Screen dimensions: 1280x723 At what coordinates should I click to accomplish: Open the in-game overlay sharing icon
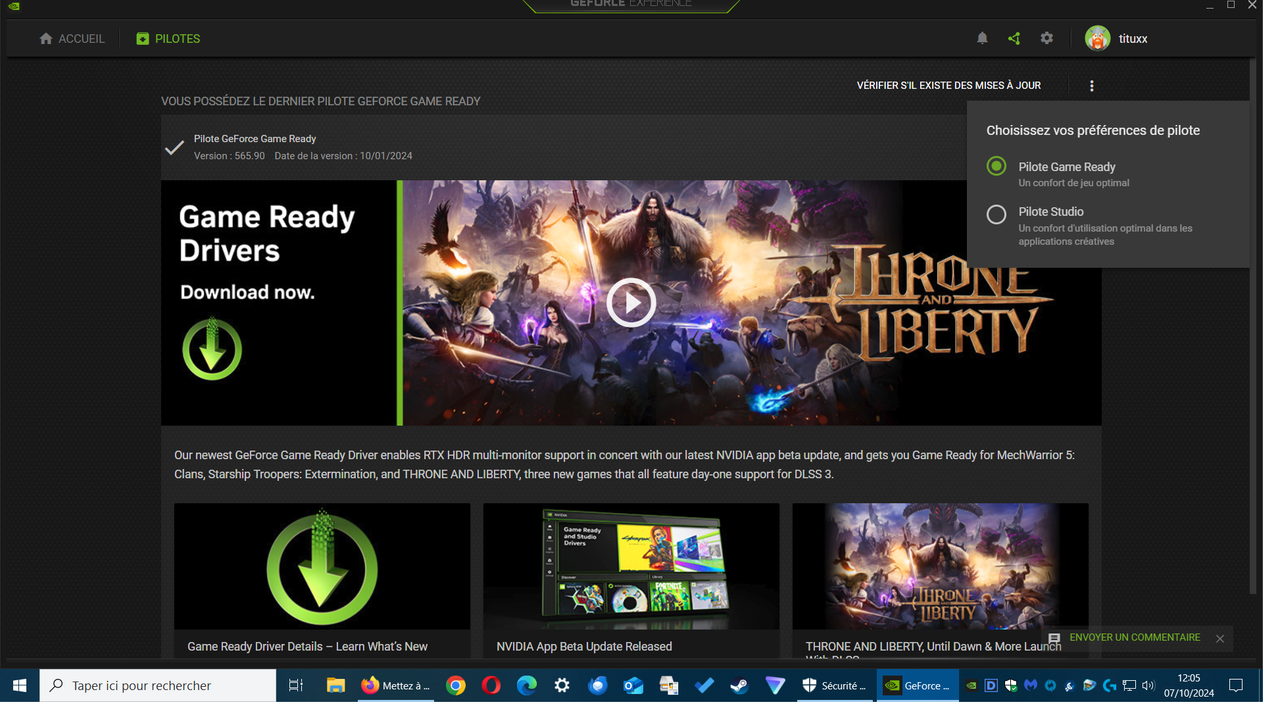[x=1014, y=38]
